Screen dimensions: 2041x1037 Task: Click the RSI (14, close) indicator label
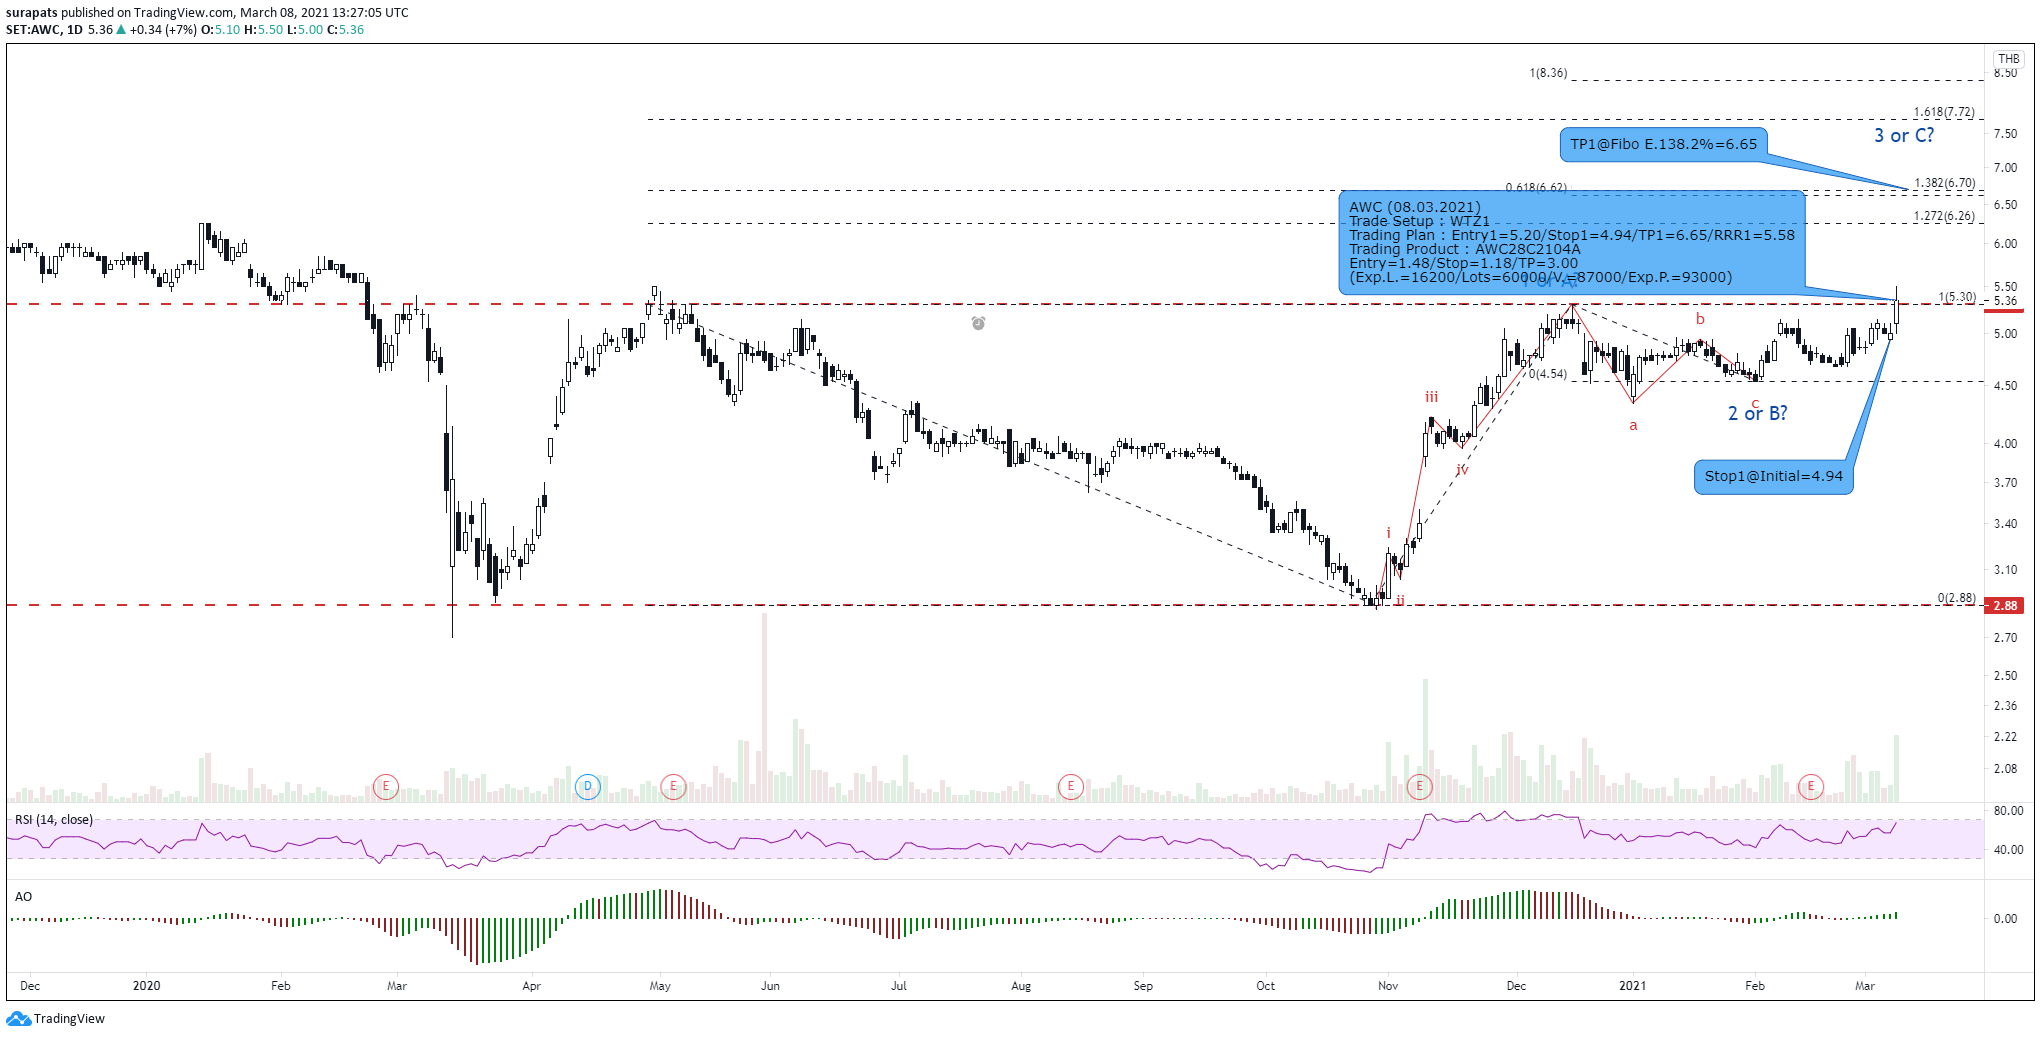pos(54,820)
